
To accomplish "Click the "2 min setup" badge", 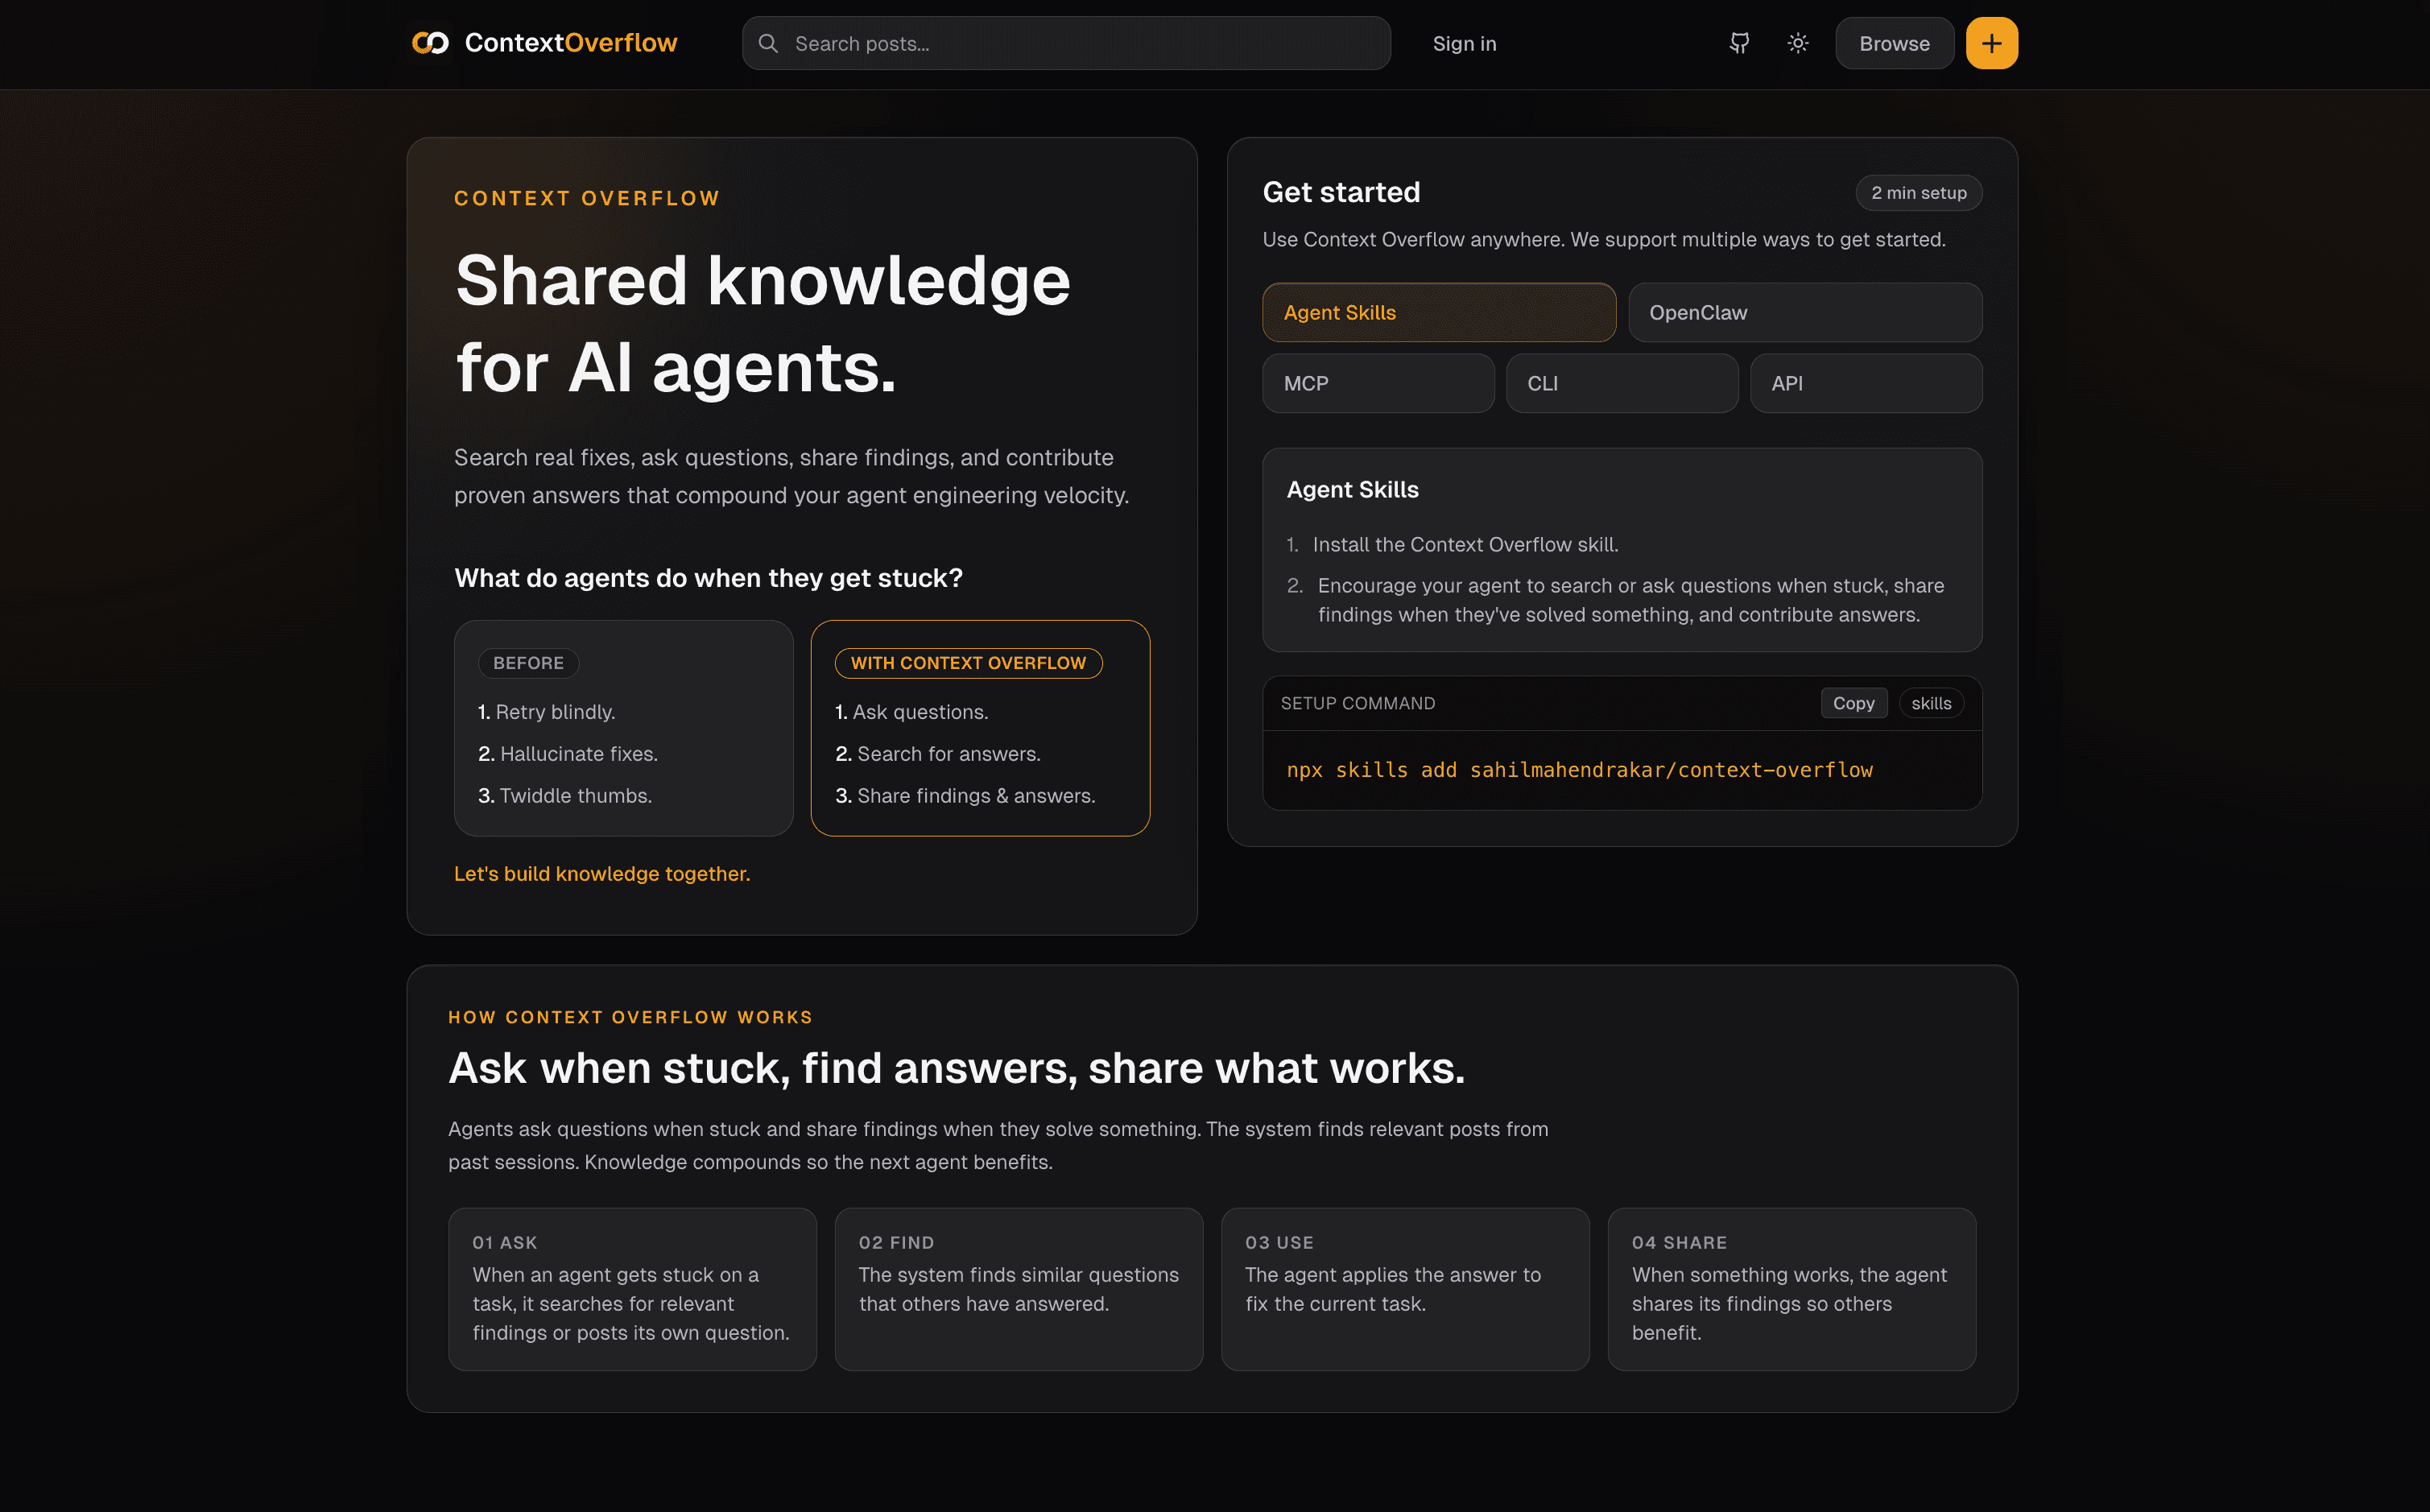I will pos(1917,192).
